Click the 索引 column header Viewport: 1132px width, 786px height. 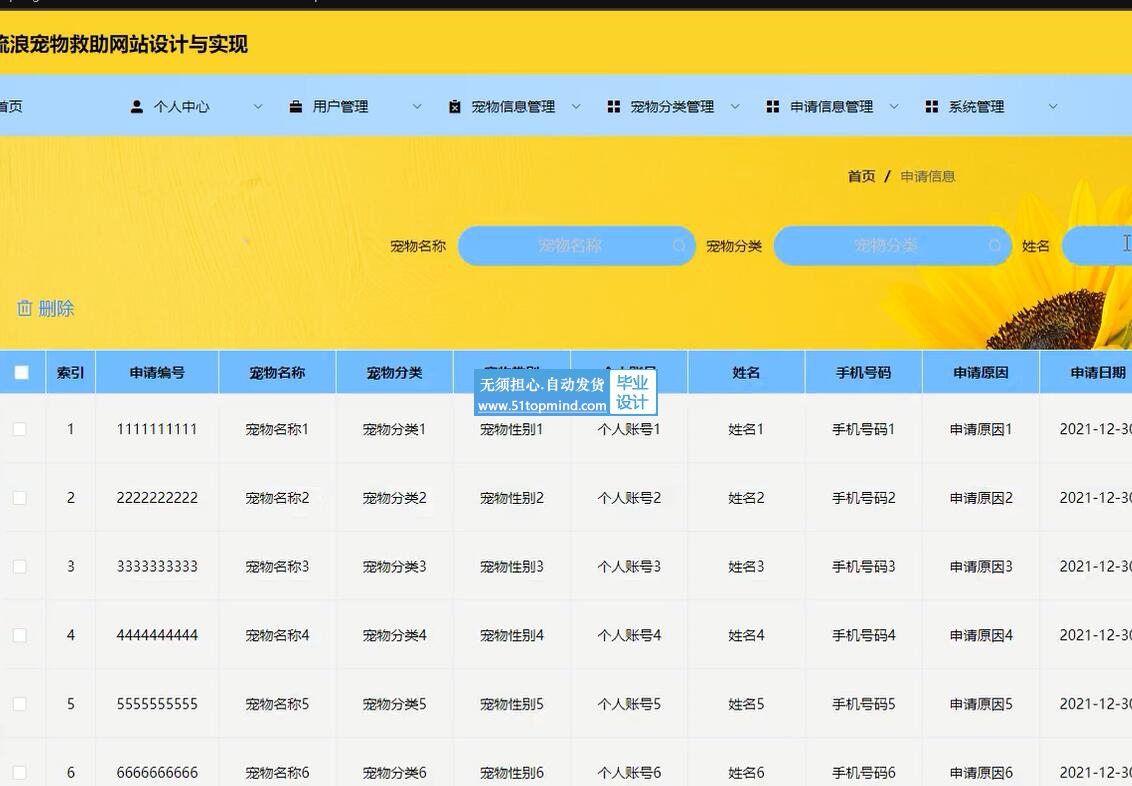(x=71, y=372)
